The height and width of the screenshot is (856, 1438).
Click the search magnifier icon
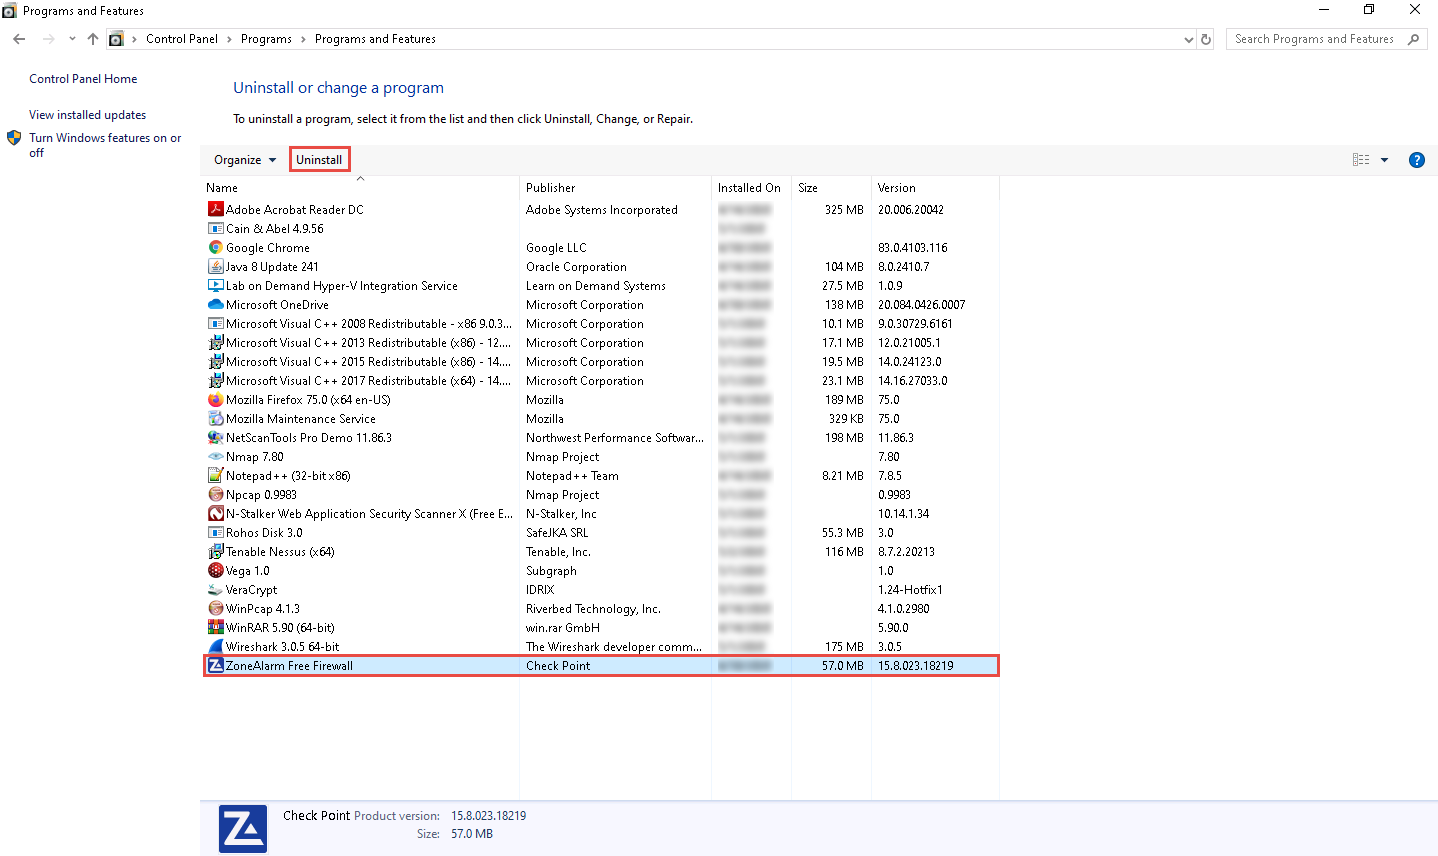[x=1413, y=39]
